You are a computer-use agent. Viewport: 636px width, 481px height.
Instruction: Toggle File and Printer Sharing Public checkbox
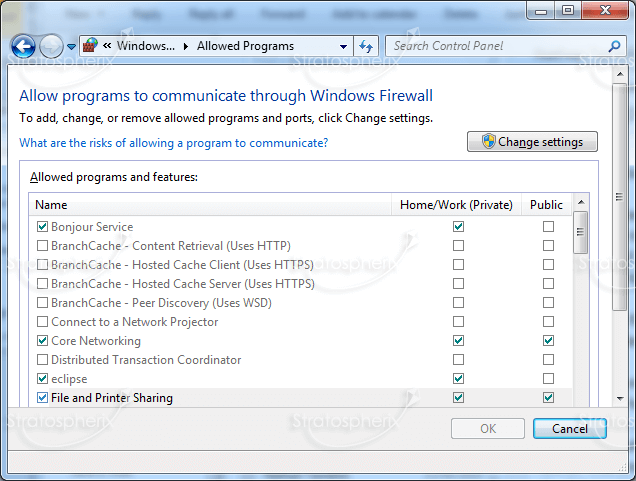tap(548, 397)
